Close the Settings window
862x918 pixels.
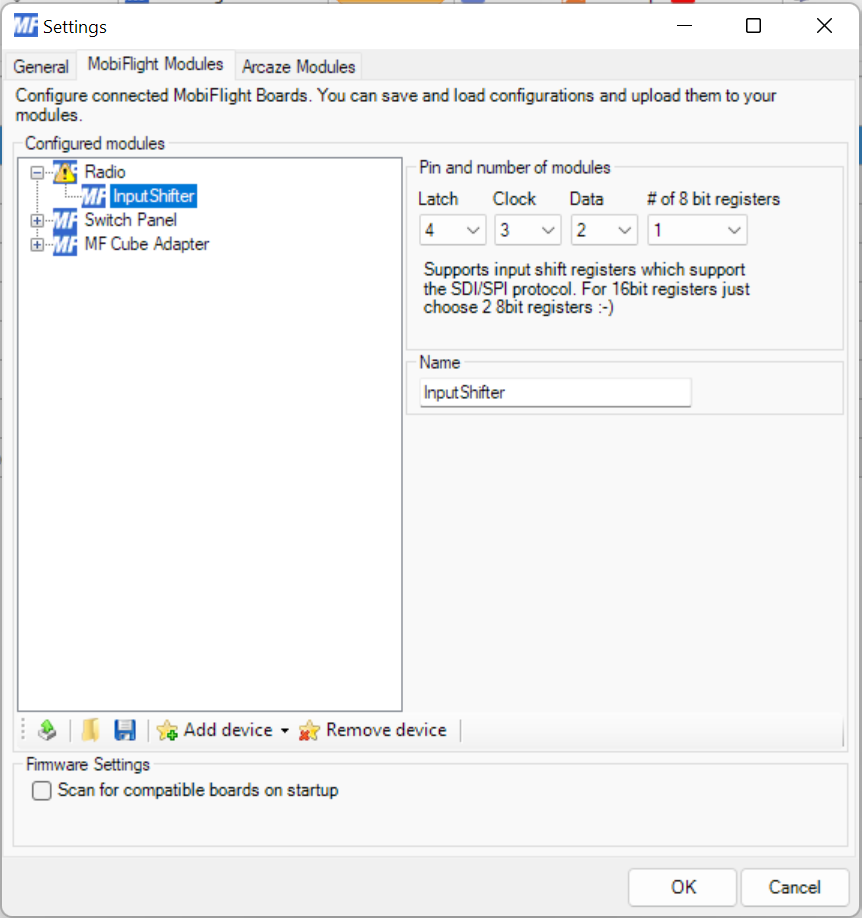[824, 26]
